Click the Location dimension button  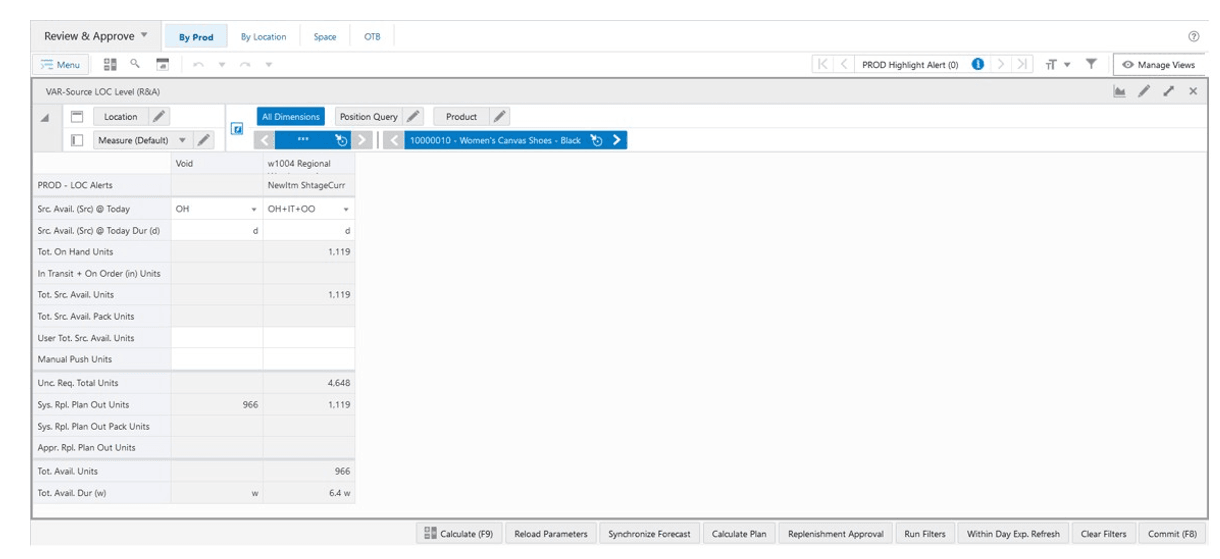(120, 118)
